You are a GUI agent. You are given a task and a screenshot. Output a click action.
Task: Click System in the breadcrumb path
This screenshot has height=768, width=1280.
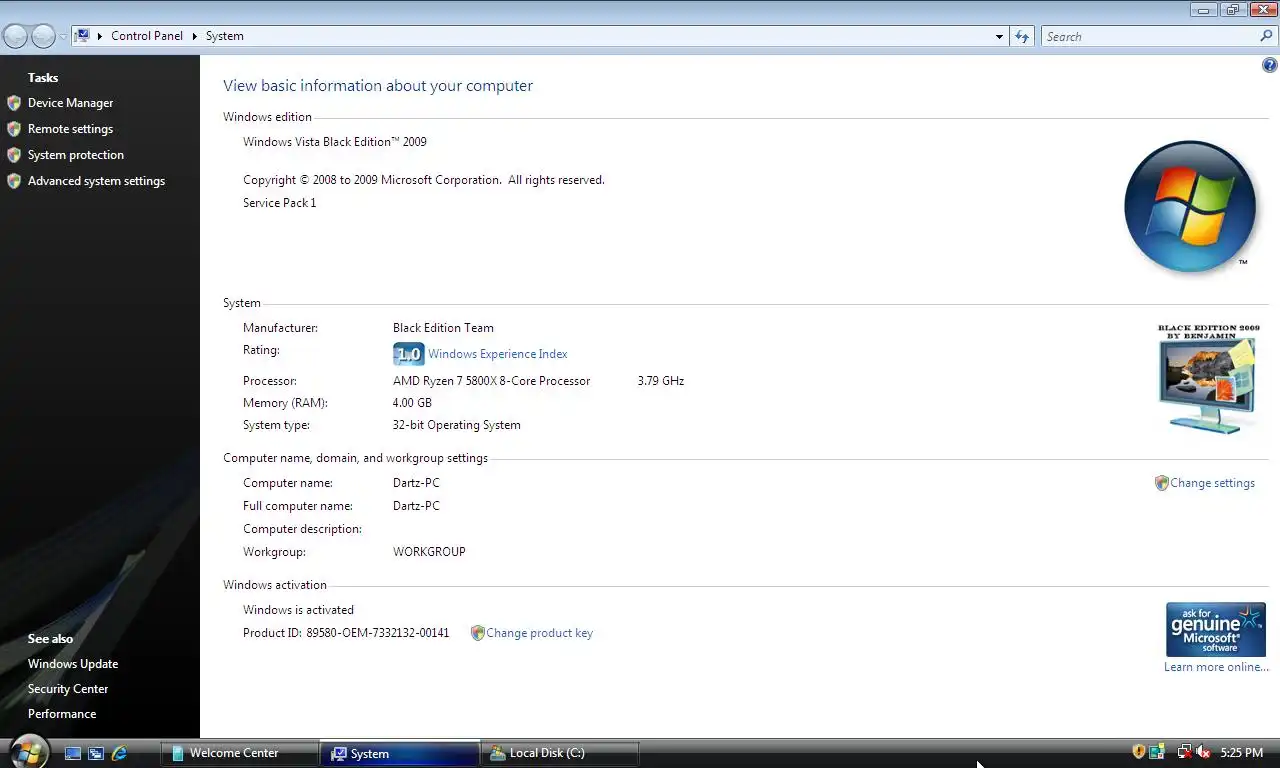pyautogui.click(x=225, y=36)
